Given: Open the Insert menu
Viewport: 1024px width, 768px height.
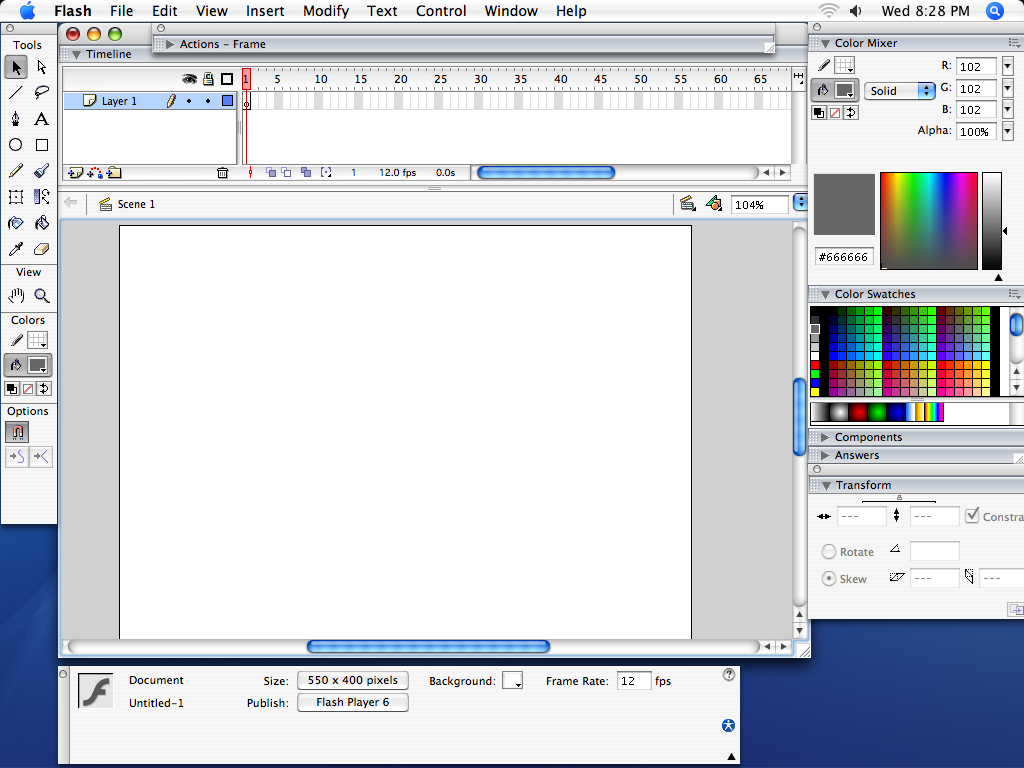Looking at the screenshot, I should point(265,11).
